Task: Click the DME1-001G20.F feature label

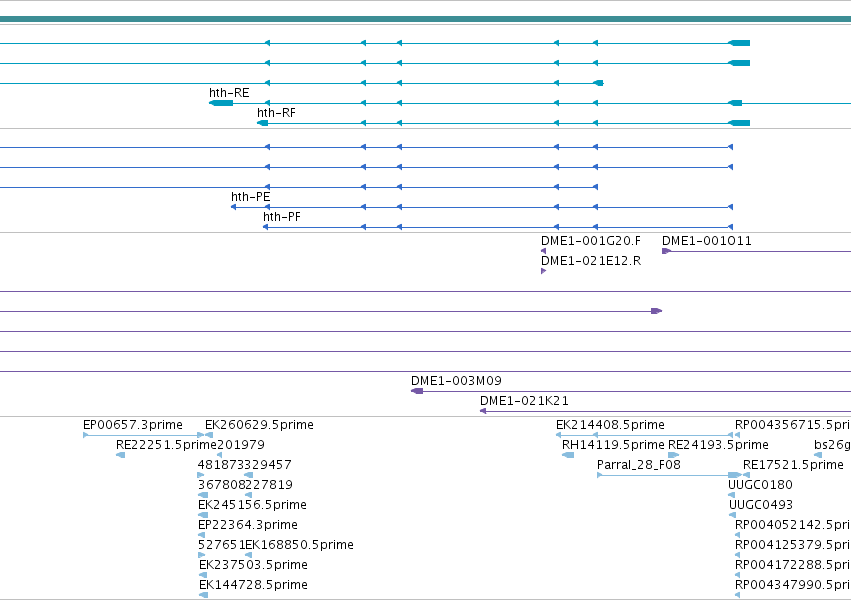Action: [x=590, y=241]
